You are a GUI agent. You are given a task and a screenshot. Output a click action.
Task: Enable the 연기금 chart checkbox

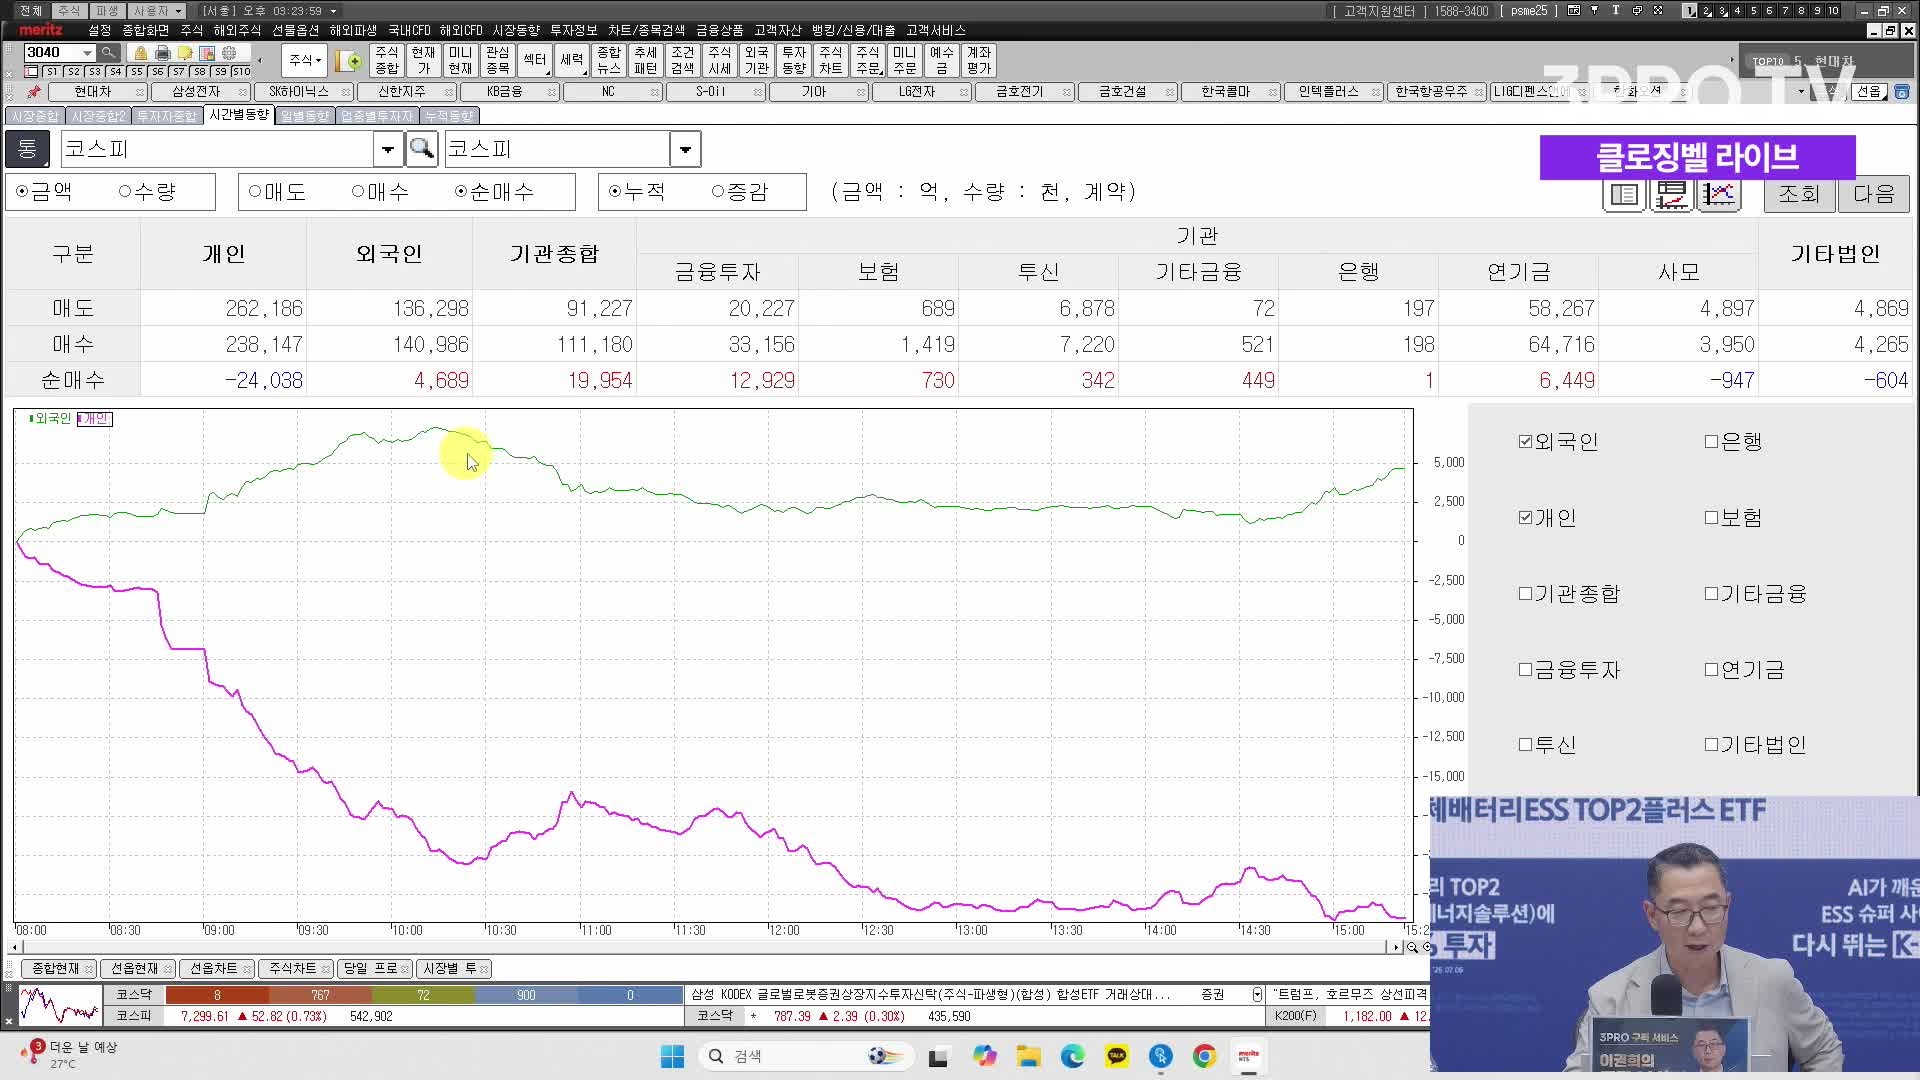click(x=1711, y=670)
